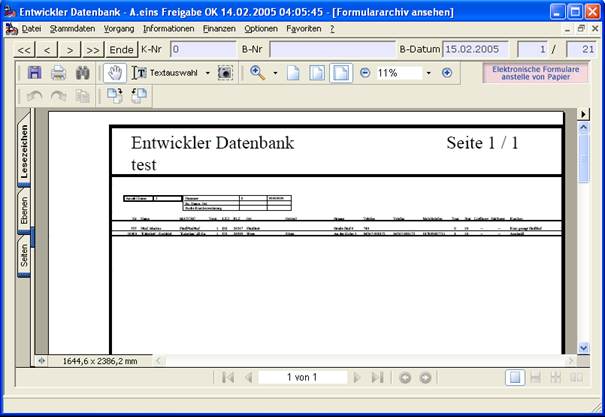The height and width of the screenshot is (417, 605).
Task: Click the zoom in plus button
Action: pyautogui.click(x=447, y=73)
